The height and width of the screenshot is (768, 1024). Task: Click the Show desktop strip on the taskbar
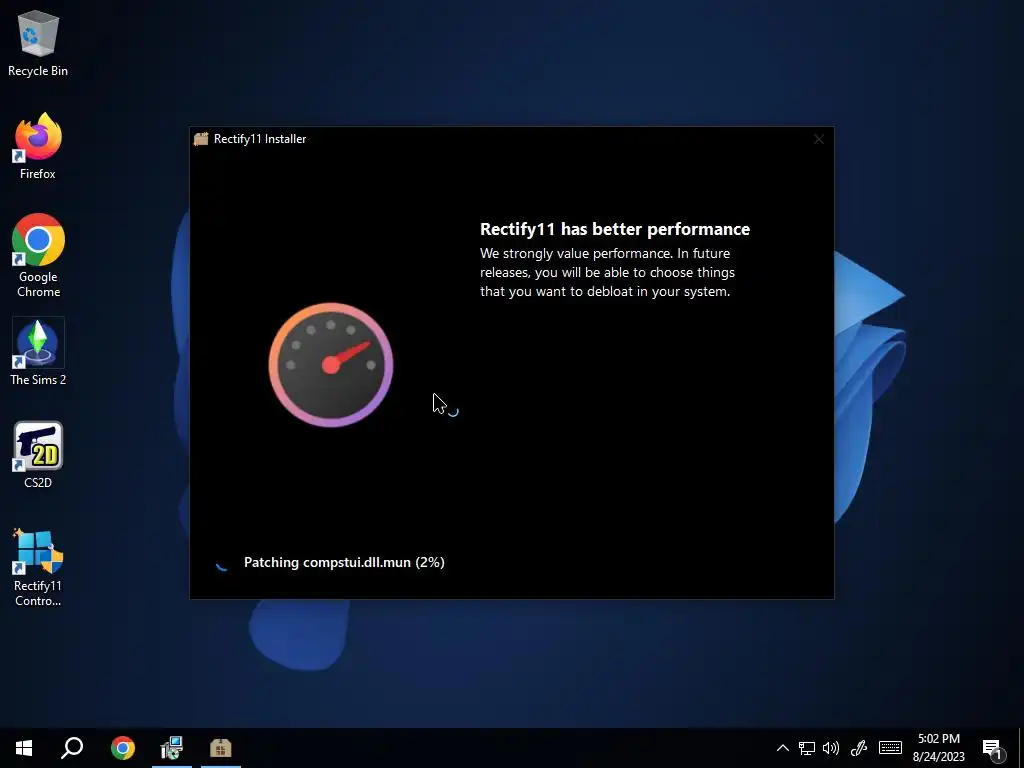(x=1021, y=748)
